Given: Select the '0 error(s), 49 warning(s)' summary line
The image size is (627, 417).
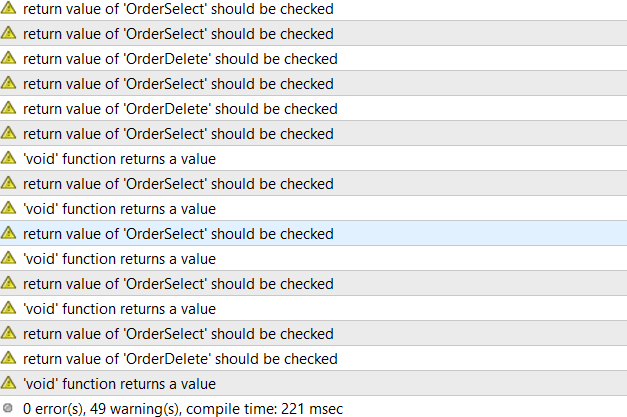Looking at the screenshot, I should pos(183,409).
